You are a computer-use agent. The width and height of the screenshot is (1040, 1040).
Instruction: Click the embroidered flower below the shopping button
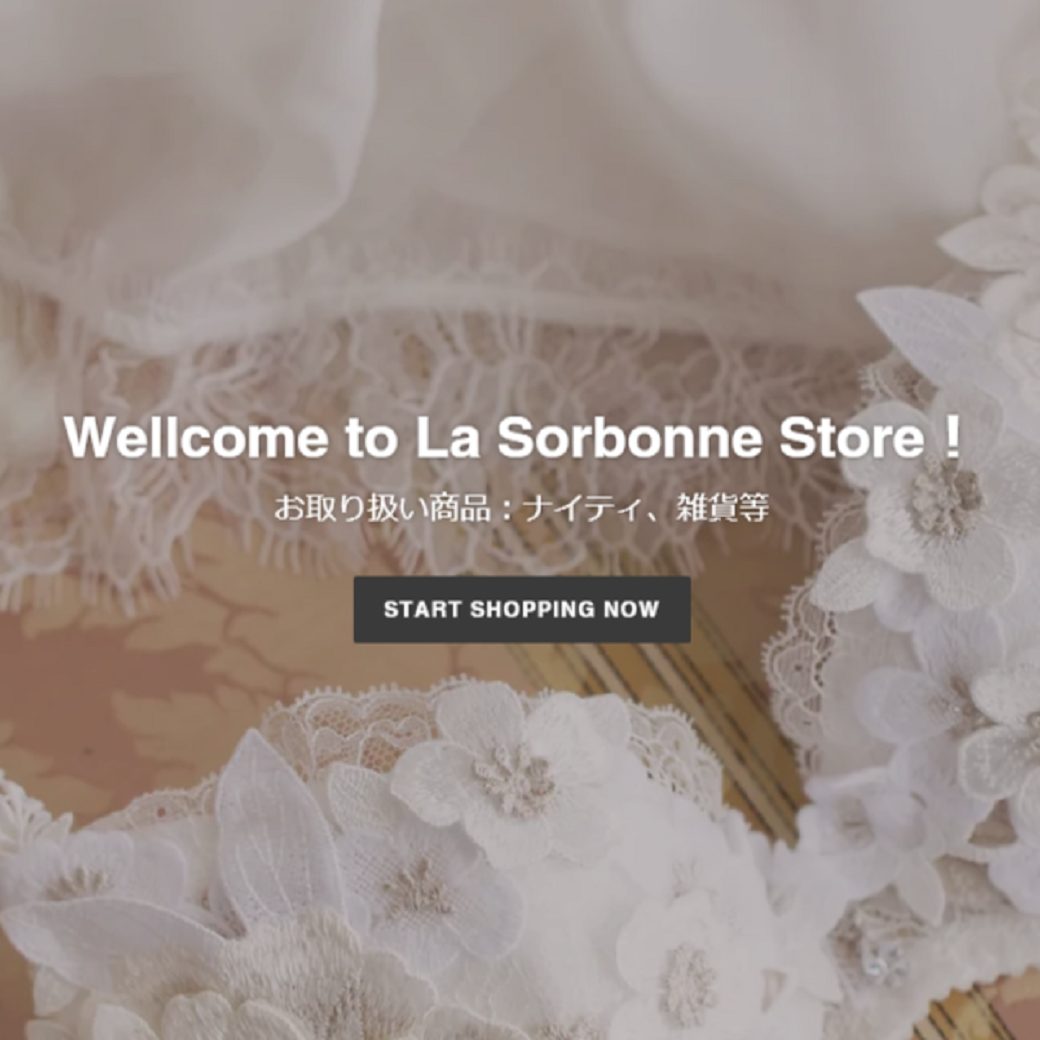[513, 773]
